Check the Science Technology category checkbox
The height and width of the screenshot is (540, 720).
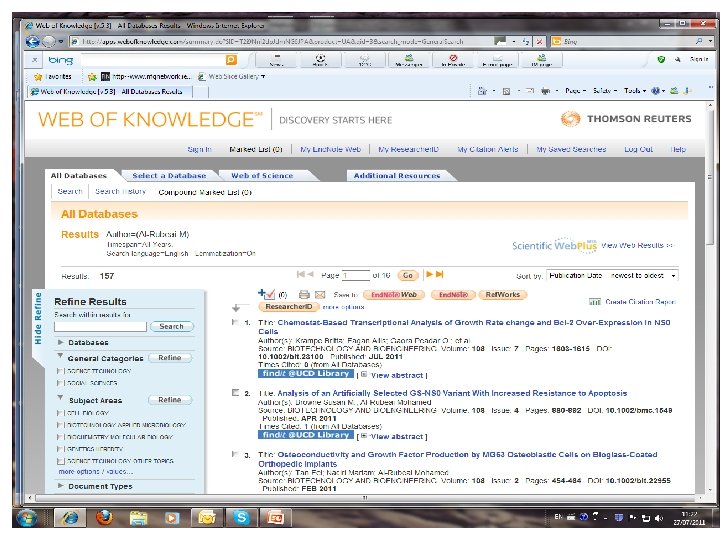click(59, 371)
